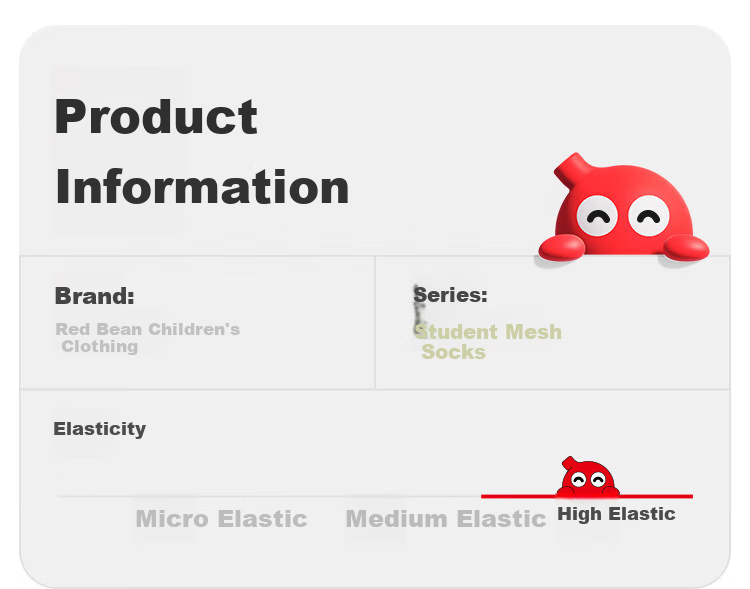Select the Medium Elastic option
This screenshot has height=589, width=750.
tap(445, 519)
